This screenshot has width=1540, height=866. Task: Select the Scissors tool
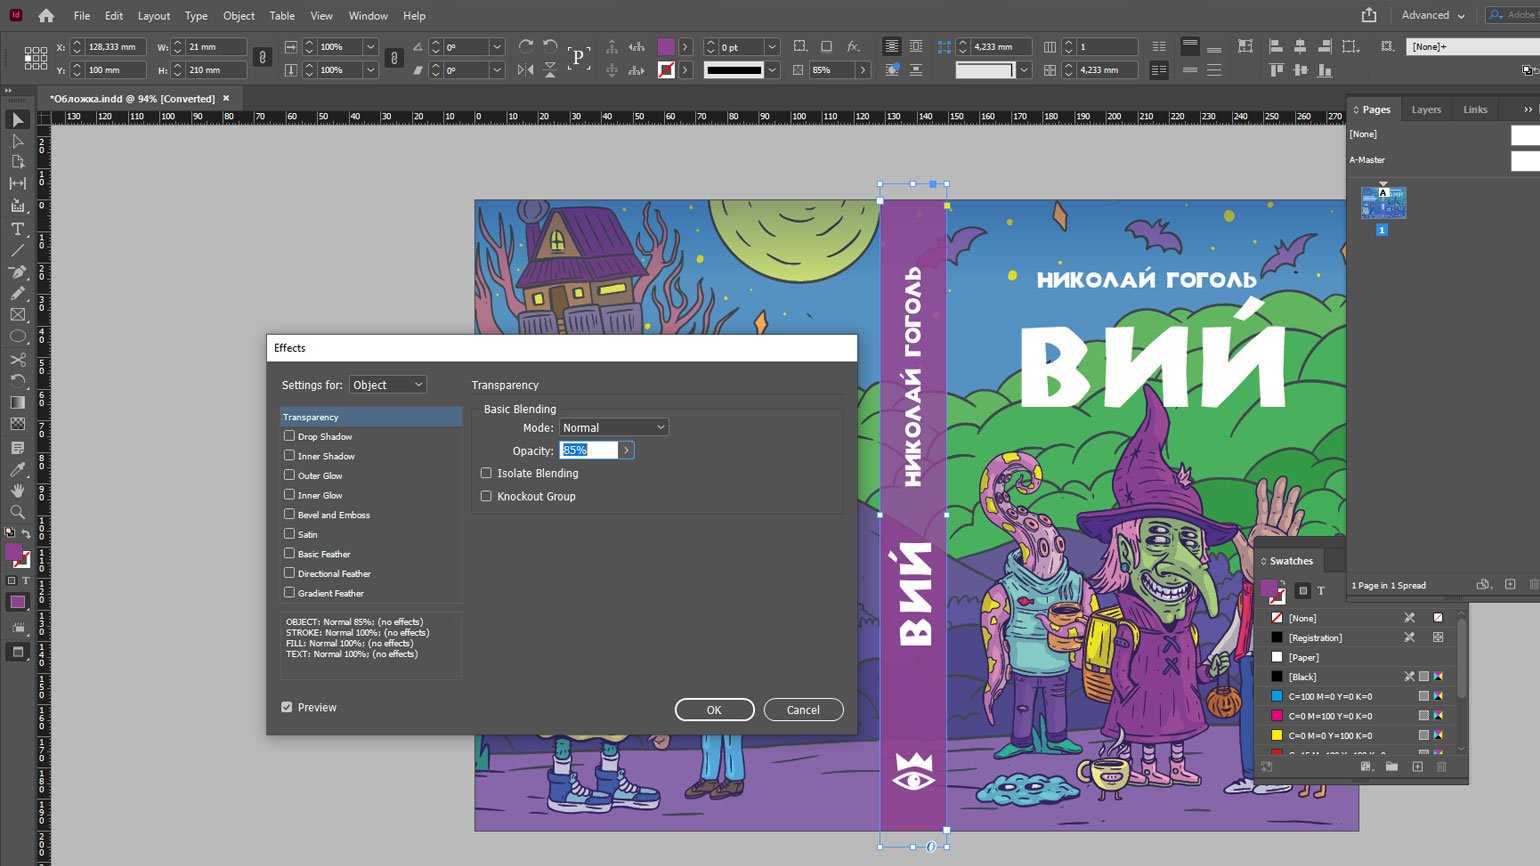tap(17, 359)
